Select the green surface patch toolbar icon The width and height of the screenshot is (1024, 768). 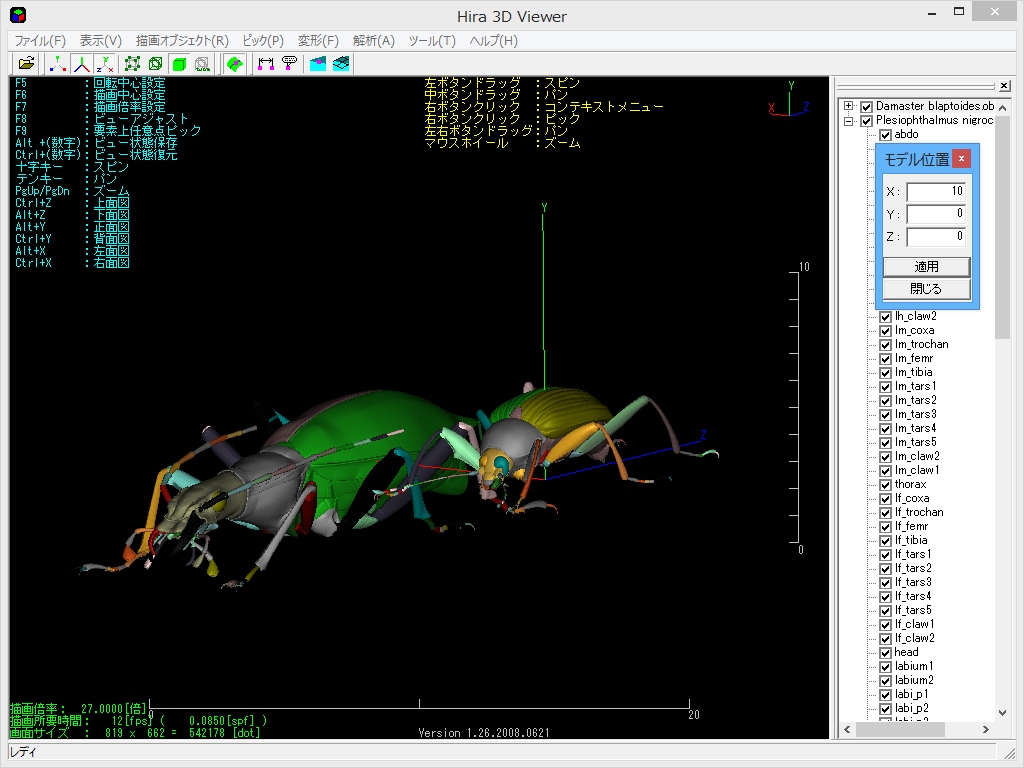pos(234,63)
